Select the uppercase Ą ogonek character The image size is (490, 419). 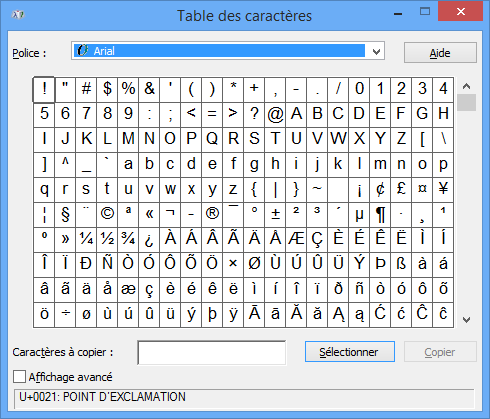point(338,315)
